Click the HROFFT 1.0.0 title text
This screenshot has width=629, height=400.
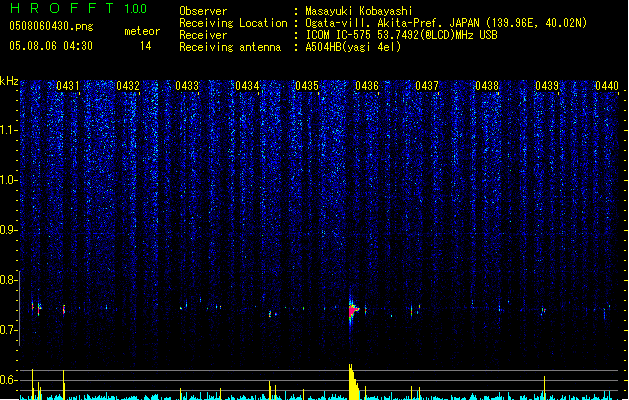[79, 8]
